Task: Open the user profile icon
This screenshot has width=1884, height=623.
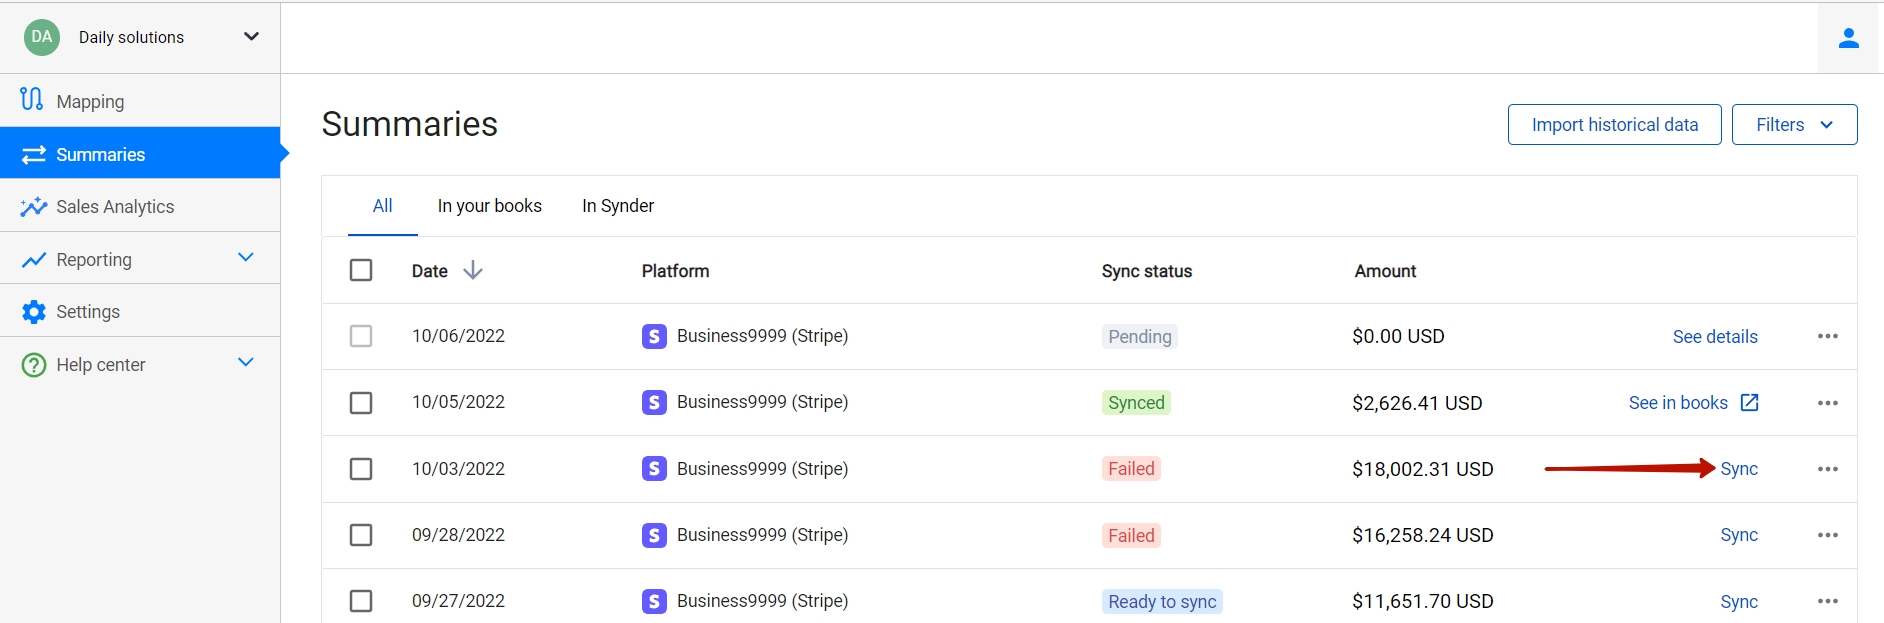Action: coord(1849,38)
